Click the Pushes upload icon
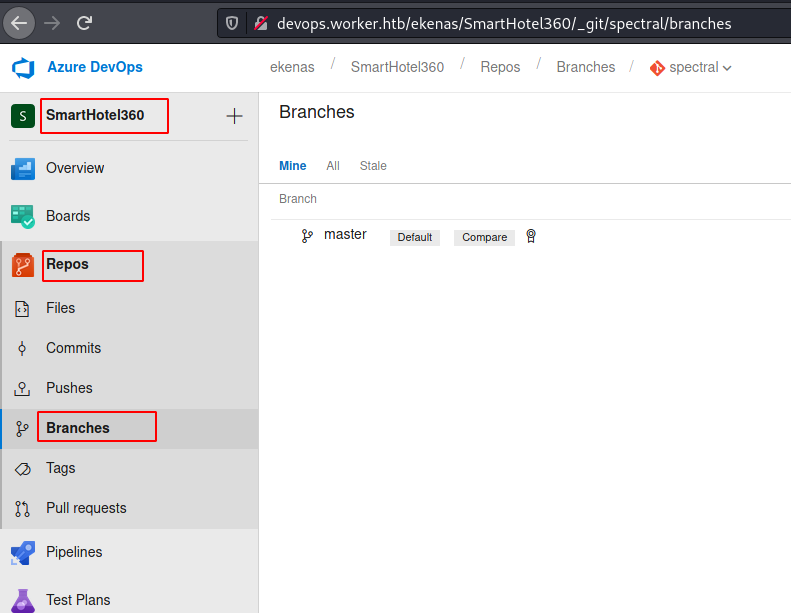This screenshot has height=613, width=791. pos(22,388)
